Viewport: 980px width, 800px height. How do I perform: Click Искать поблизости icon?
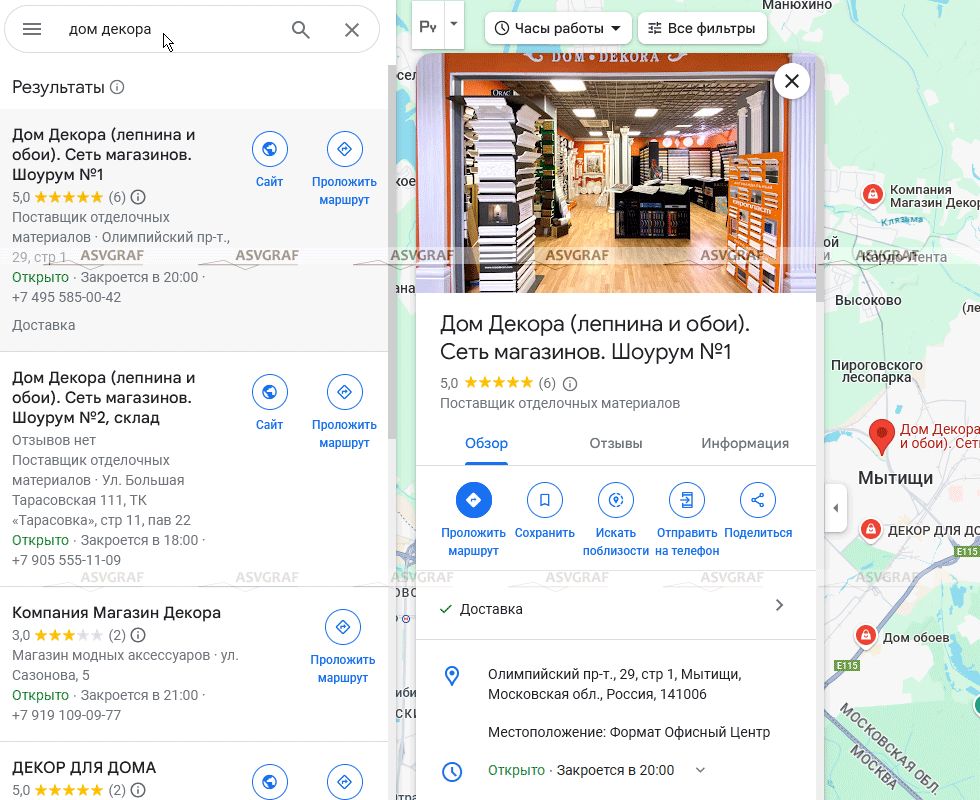tap(616, 501)
